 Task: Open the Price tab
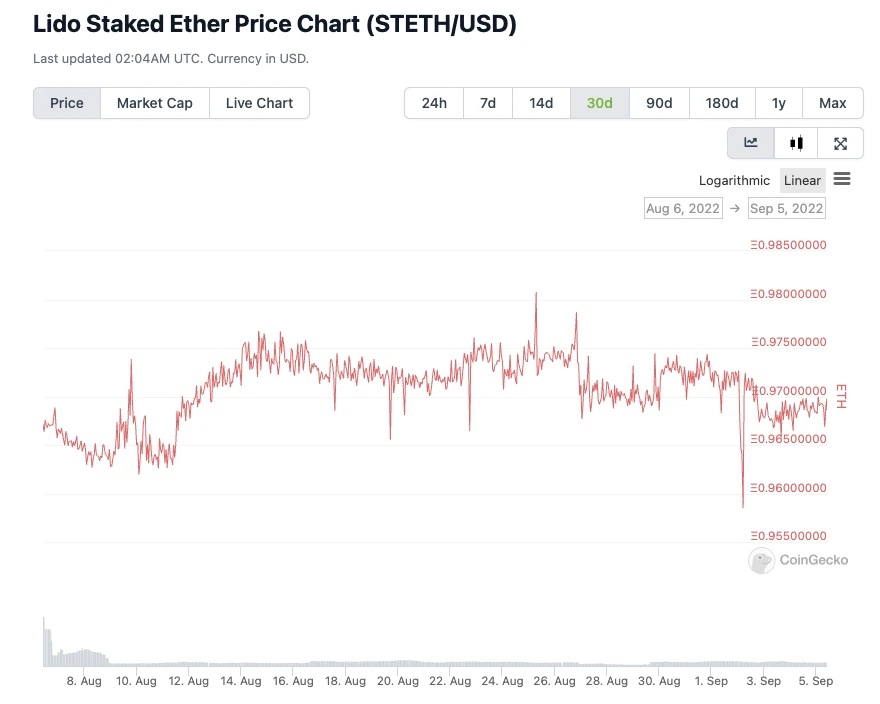(x=67, y=103)
